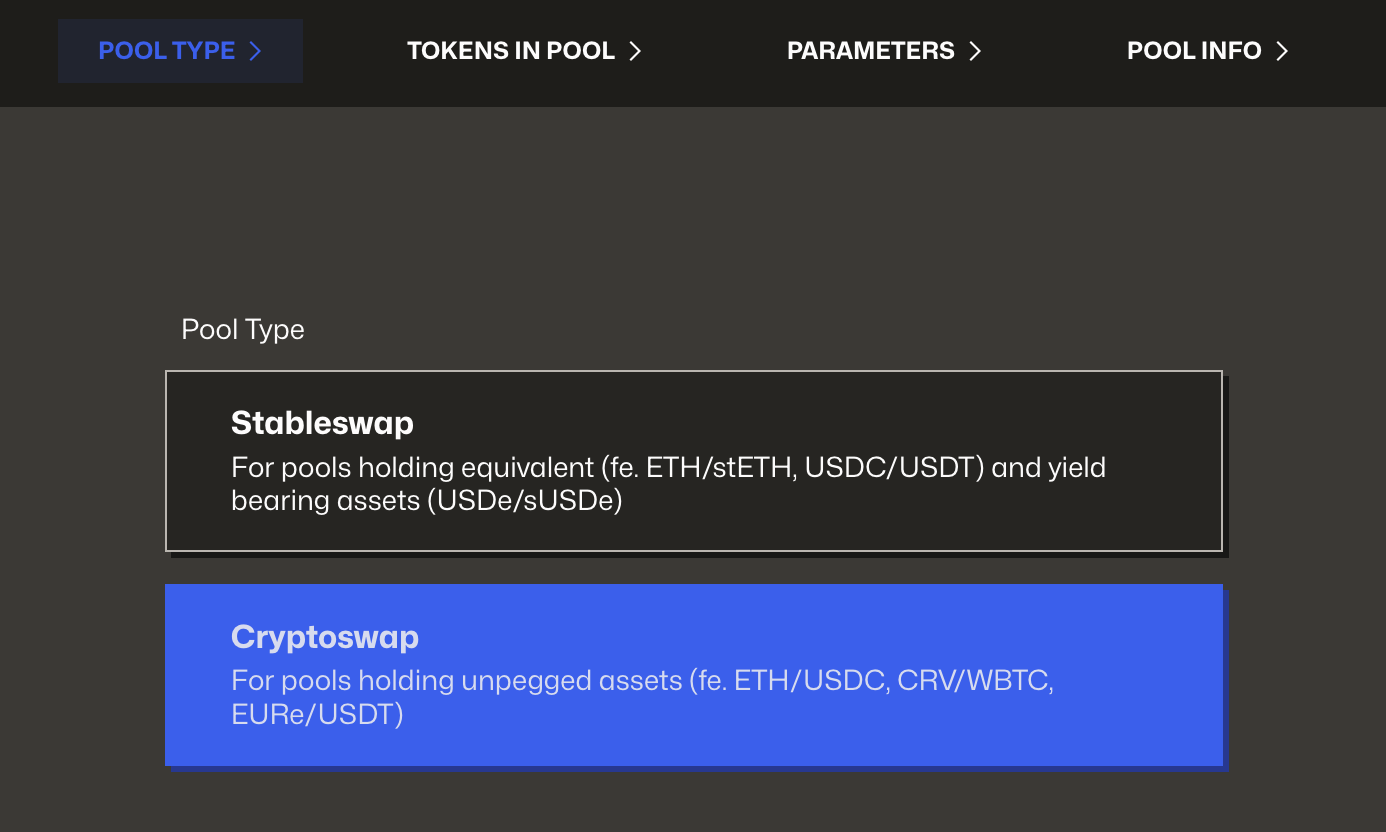Click the chevron arrow beside POOL TYPE

click(255, 51)
